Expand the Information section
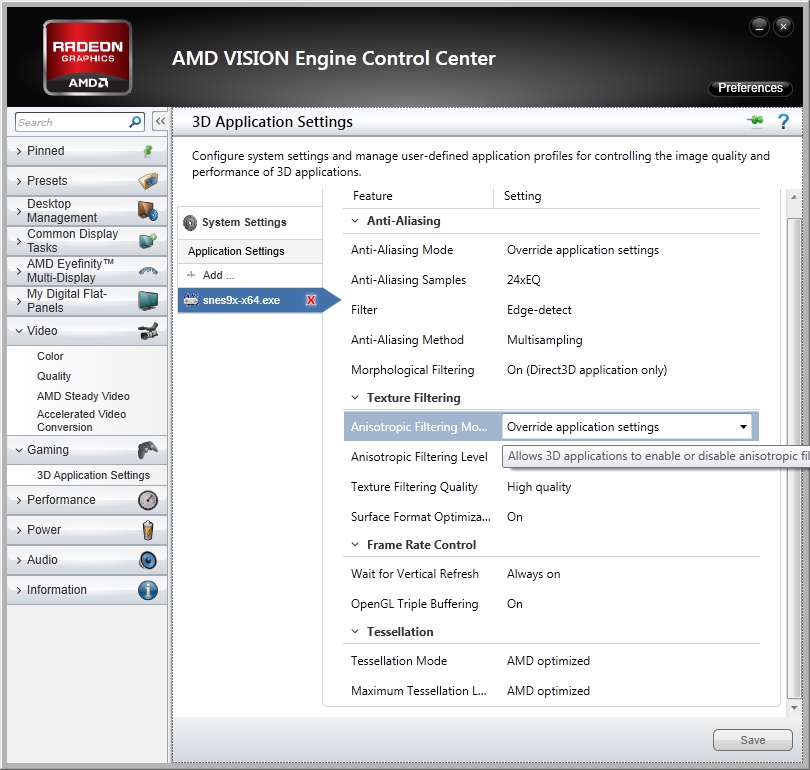The height and width of the screenshot is (770, 810). pos(19,590)
